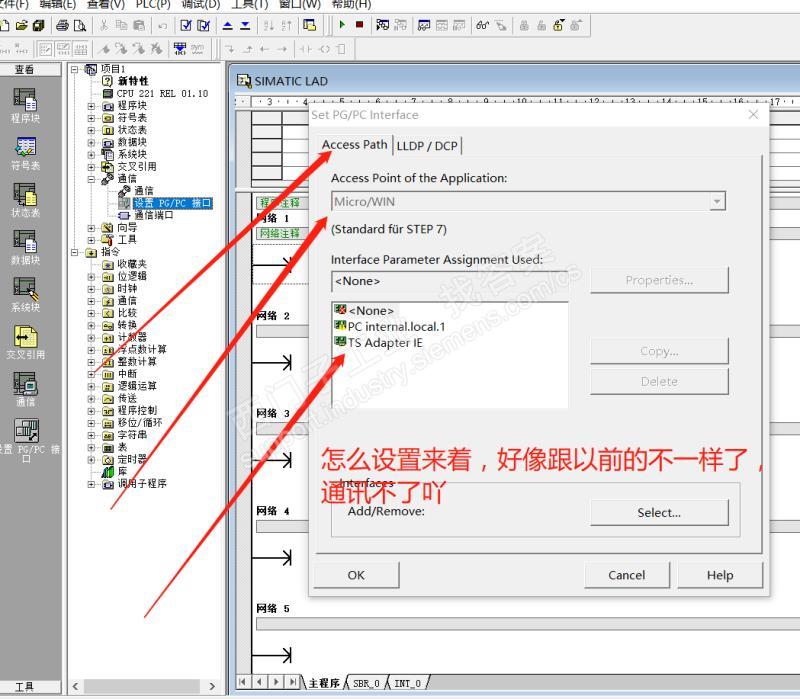This screenshot has width=800, height=699.
Task: Click the 查看 view header in the navigation bar
Action: pyautogui.click(x=24, y=69)
